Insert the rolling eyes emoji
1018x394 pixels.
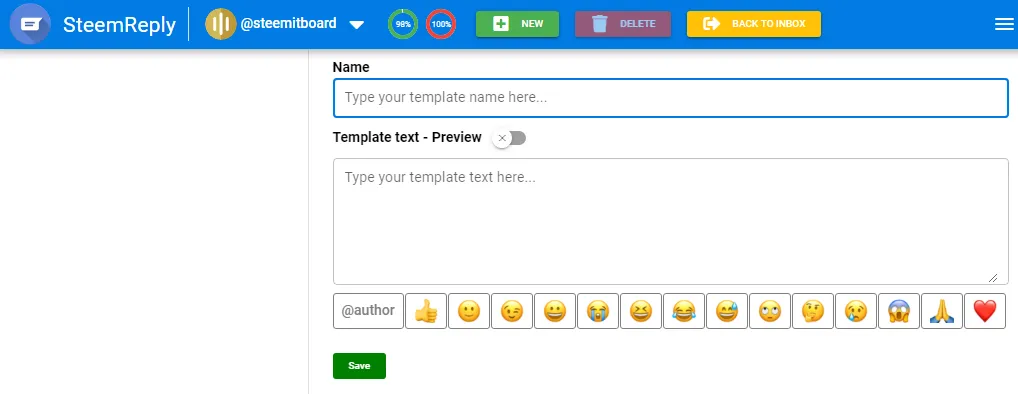tap(770, 311)
